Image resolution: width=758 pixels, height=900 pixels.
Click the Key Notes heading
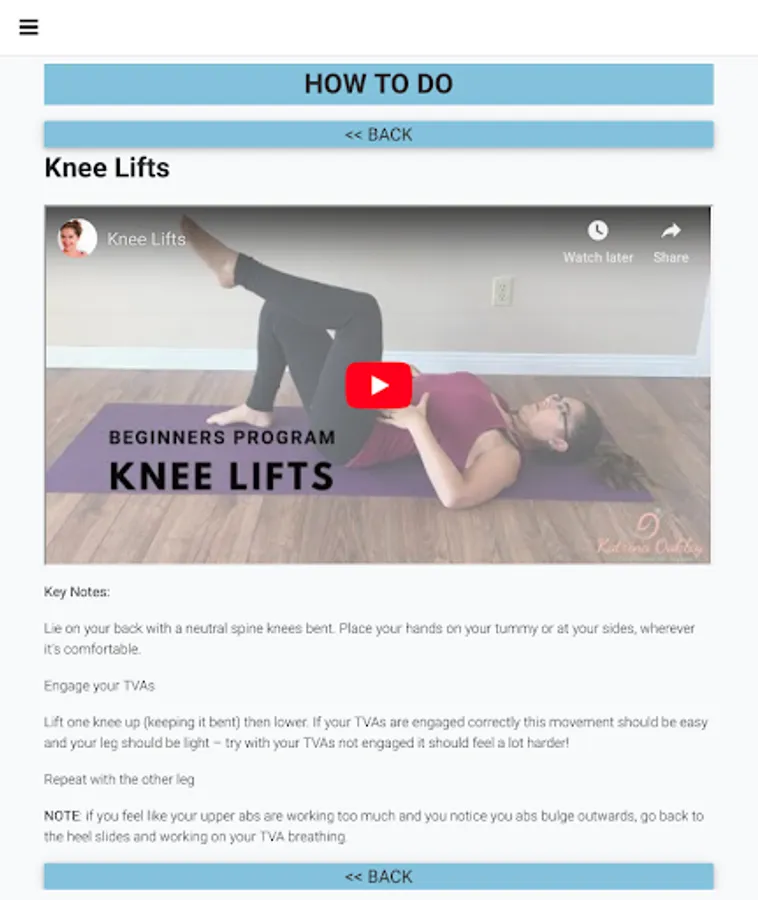coord(77,592)
